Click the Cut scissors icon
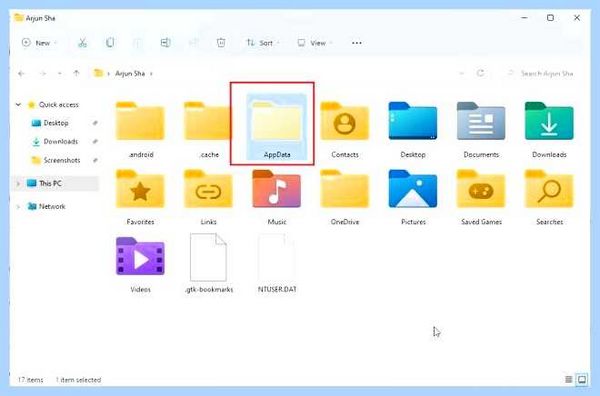Screen dimensions: 600x396 (82, 43)
